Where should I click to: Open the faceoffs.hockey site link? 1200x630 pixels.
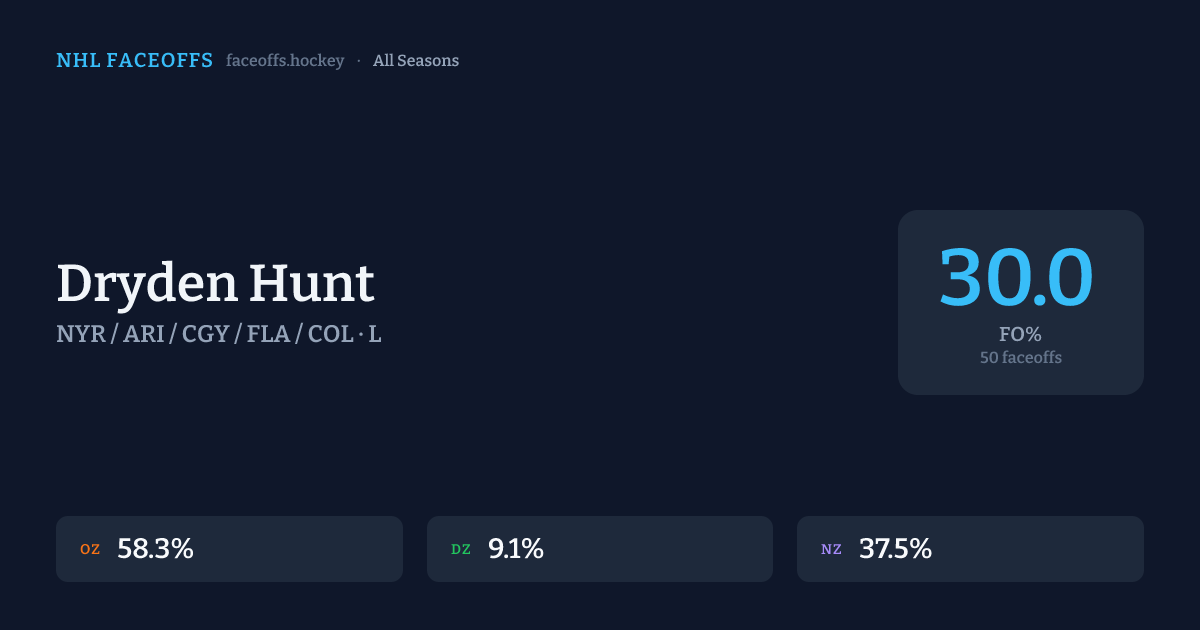pyautogui.click(x=285, y=61)
